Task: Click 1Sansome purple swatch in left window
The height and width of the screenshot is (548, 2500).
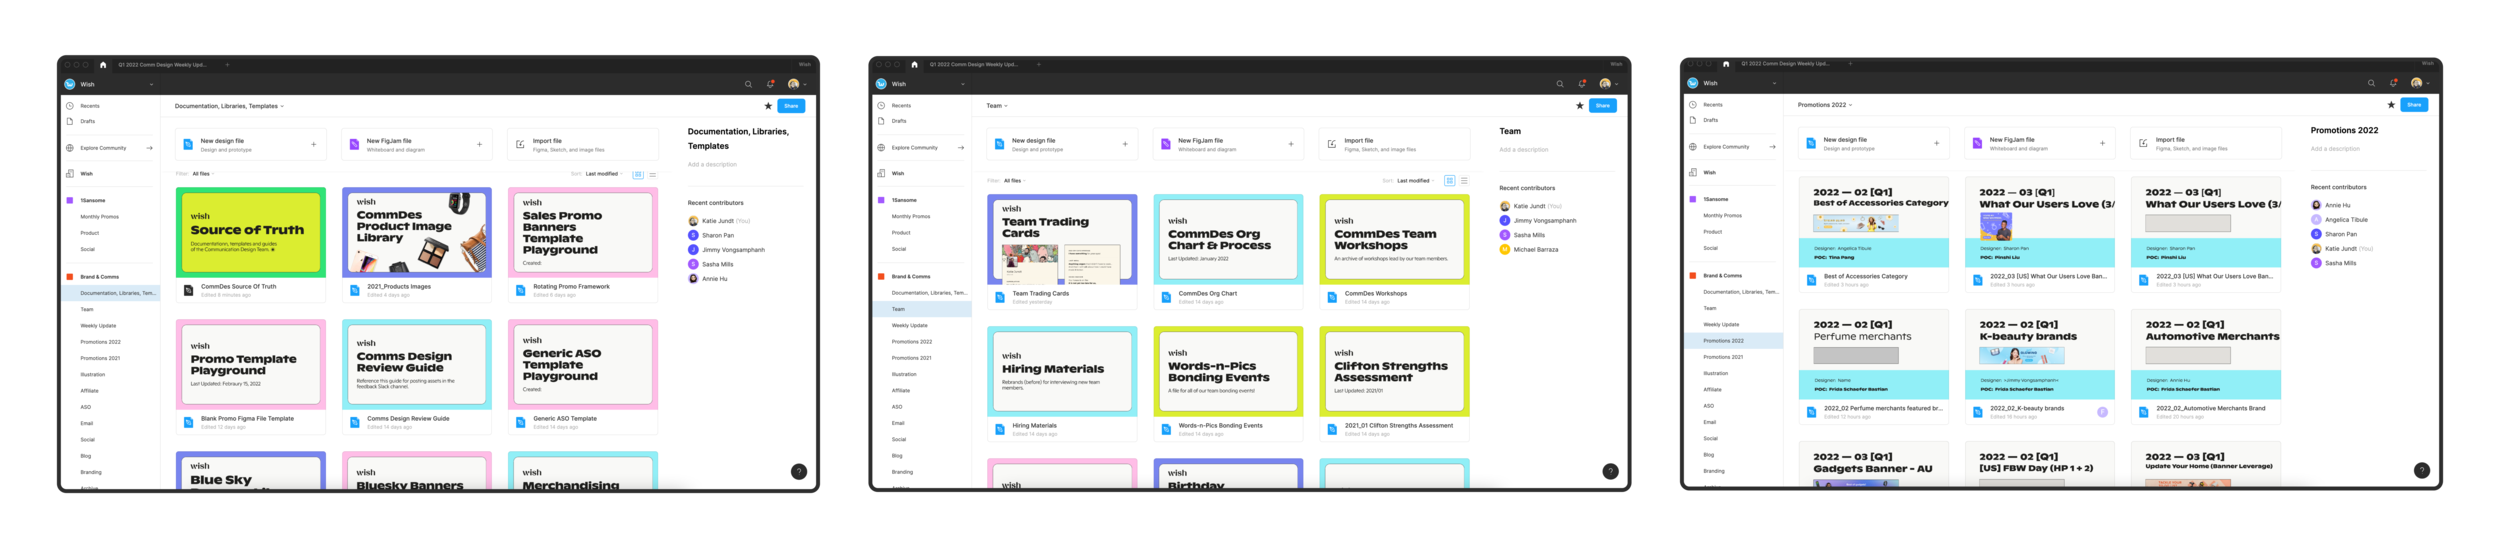Action: [70, 201]
